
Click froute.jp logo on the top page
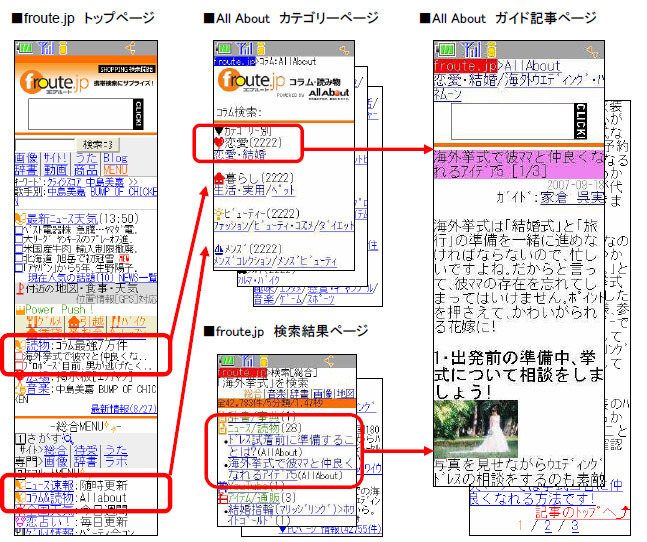coord(54,82)
